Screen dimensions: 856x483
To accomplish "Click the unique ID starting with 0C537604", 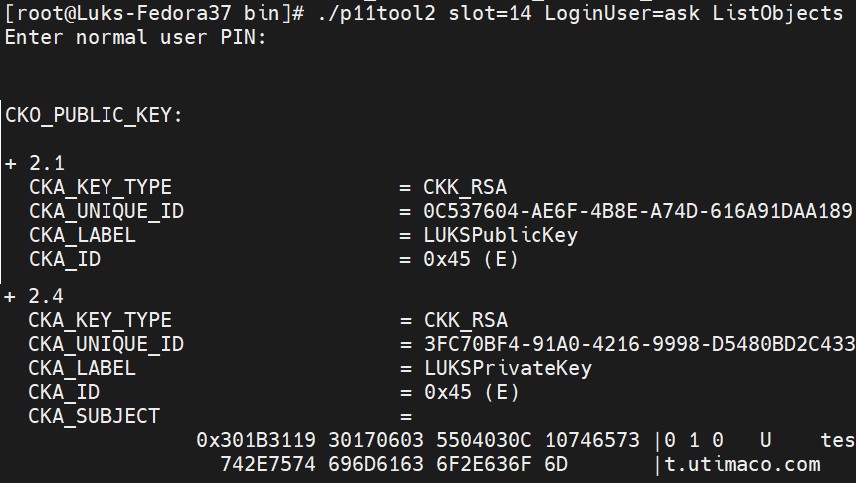I will click(638, 211).
